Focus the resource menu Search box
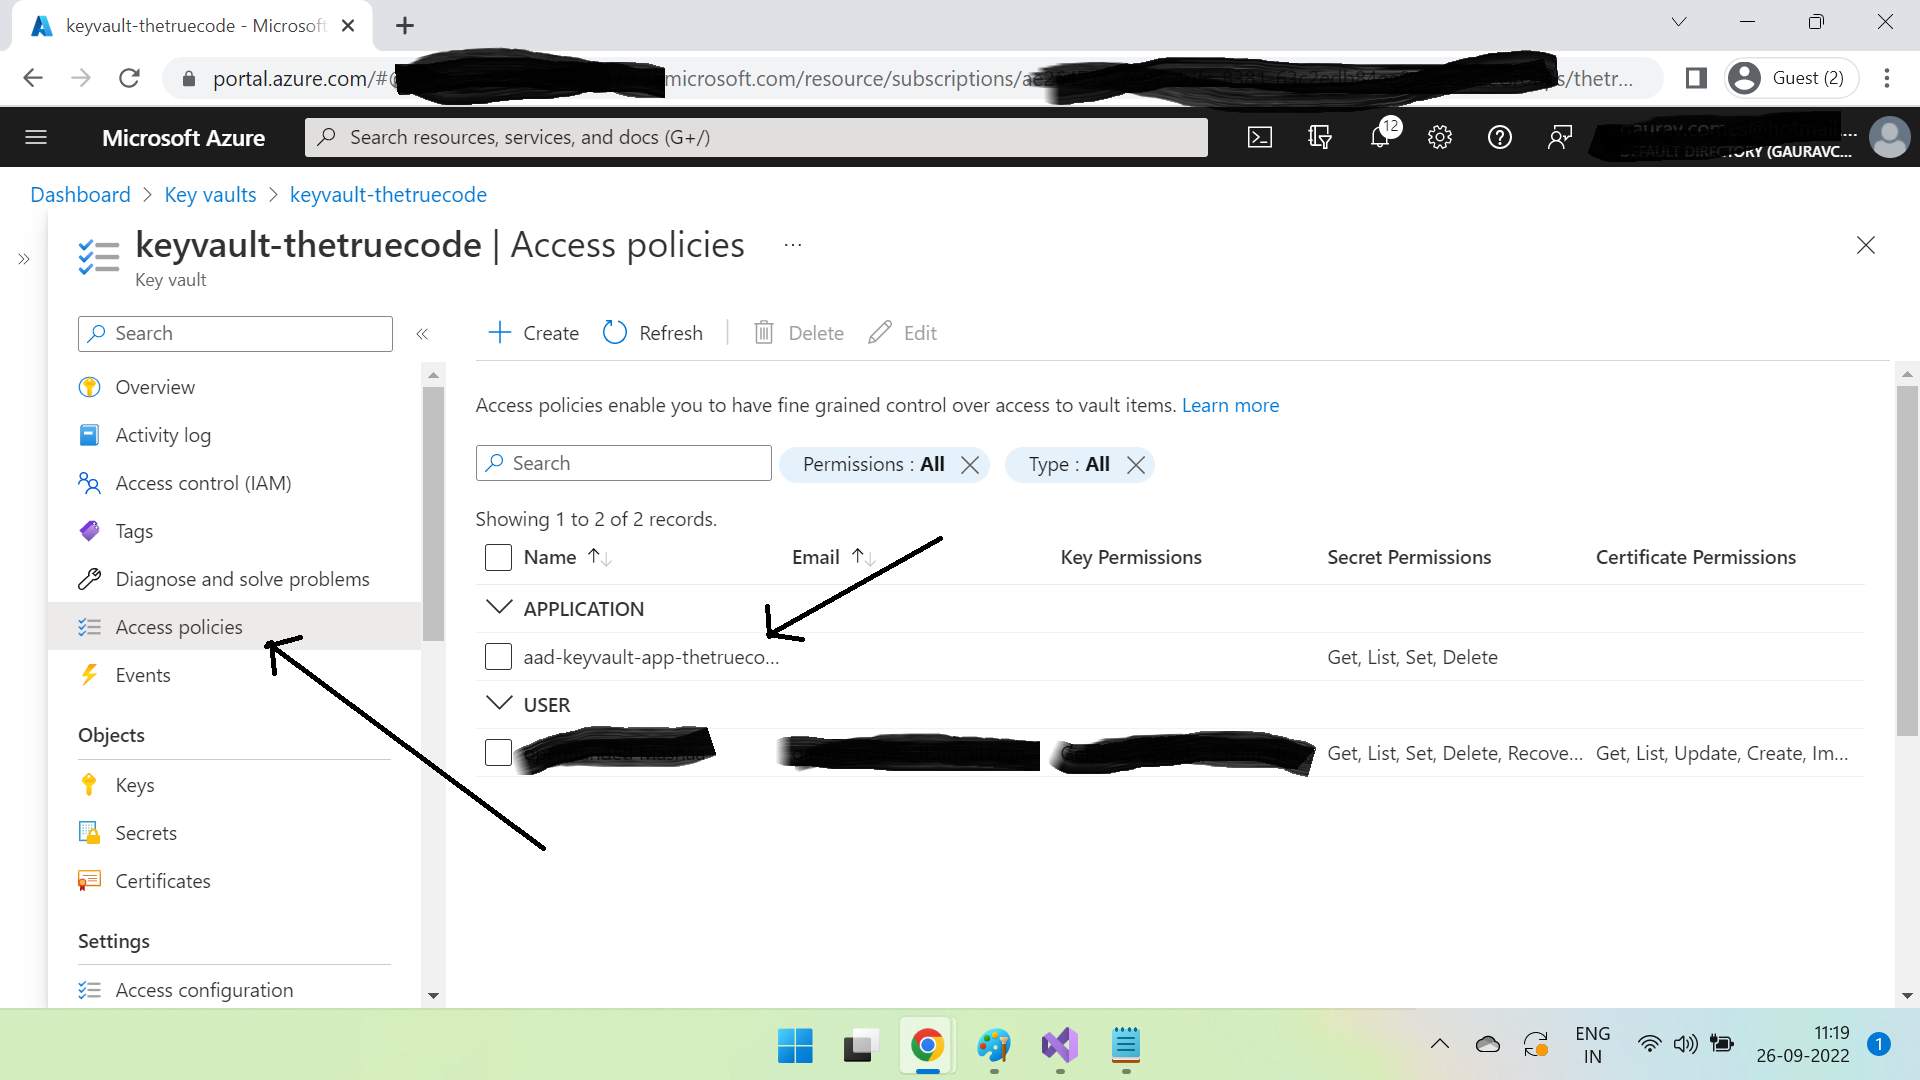 click(235, 333)
